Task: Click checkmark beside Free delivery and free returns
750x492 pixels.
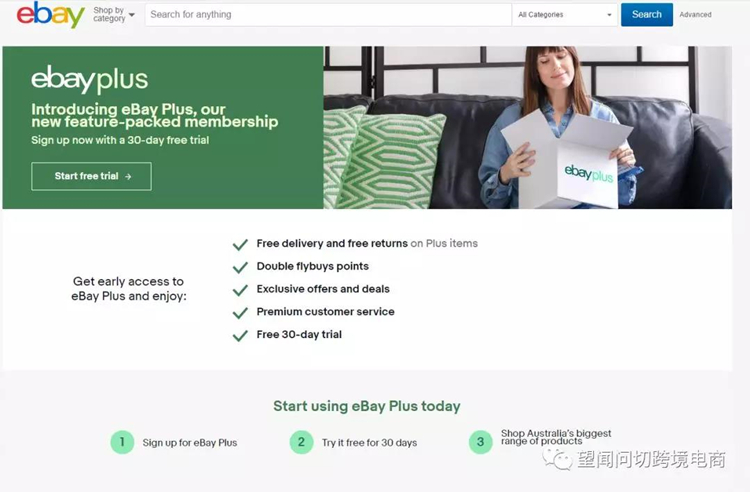Action: pyautogui.click(x=240, y=244)
